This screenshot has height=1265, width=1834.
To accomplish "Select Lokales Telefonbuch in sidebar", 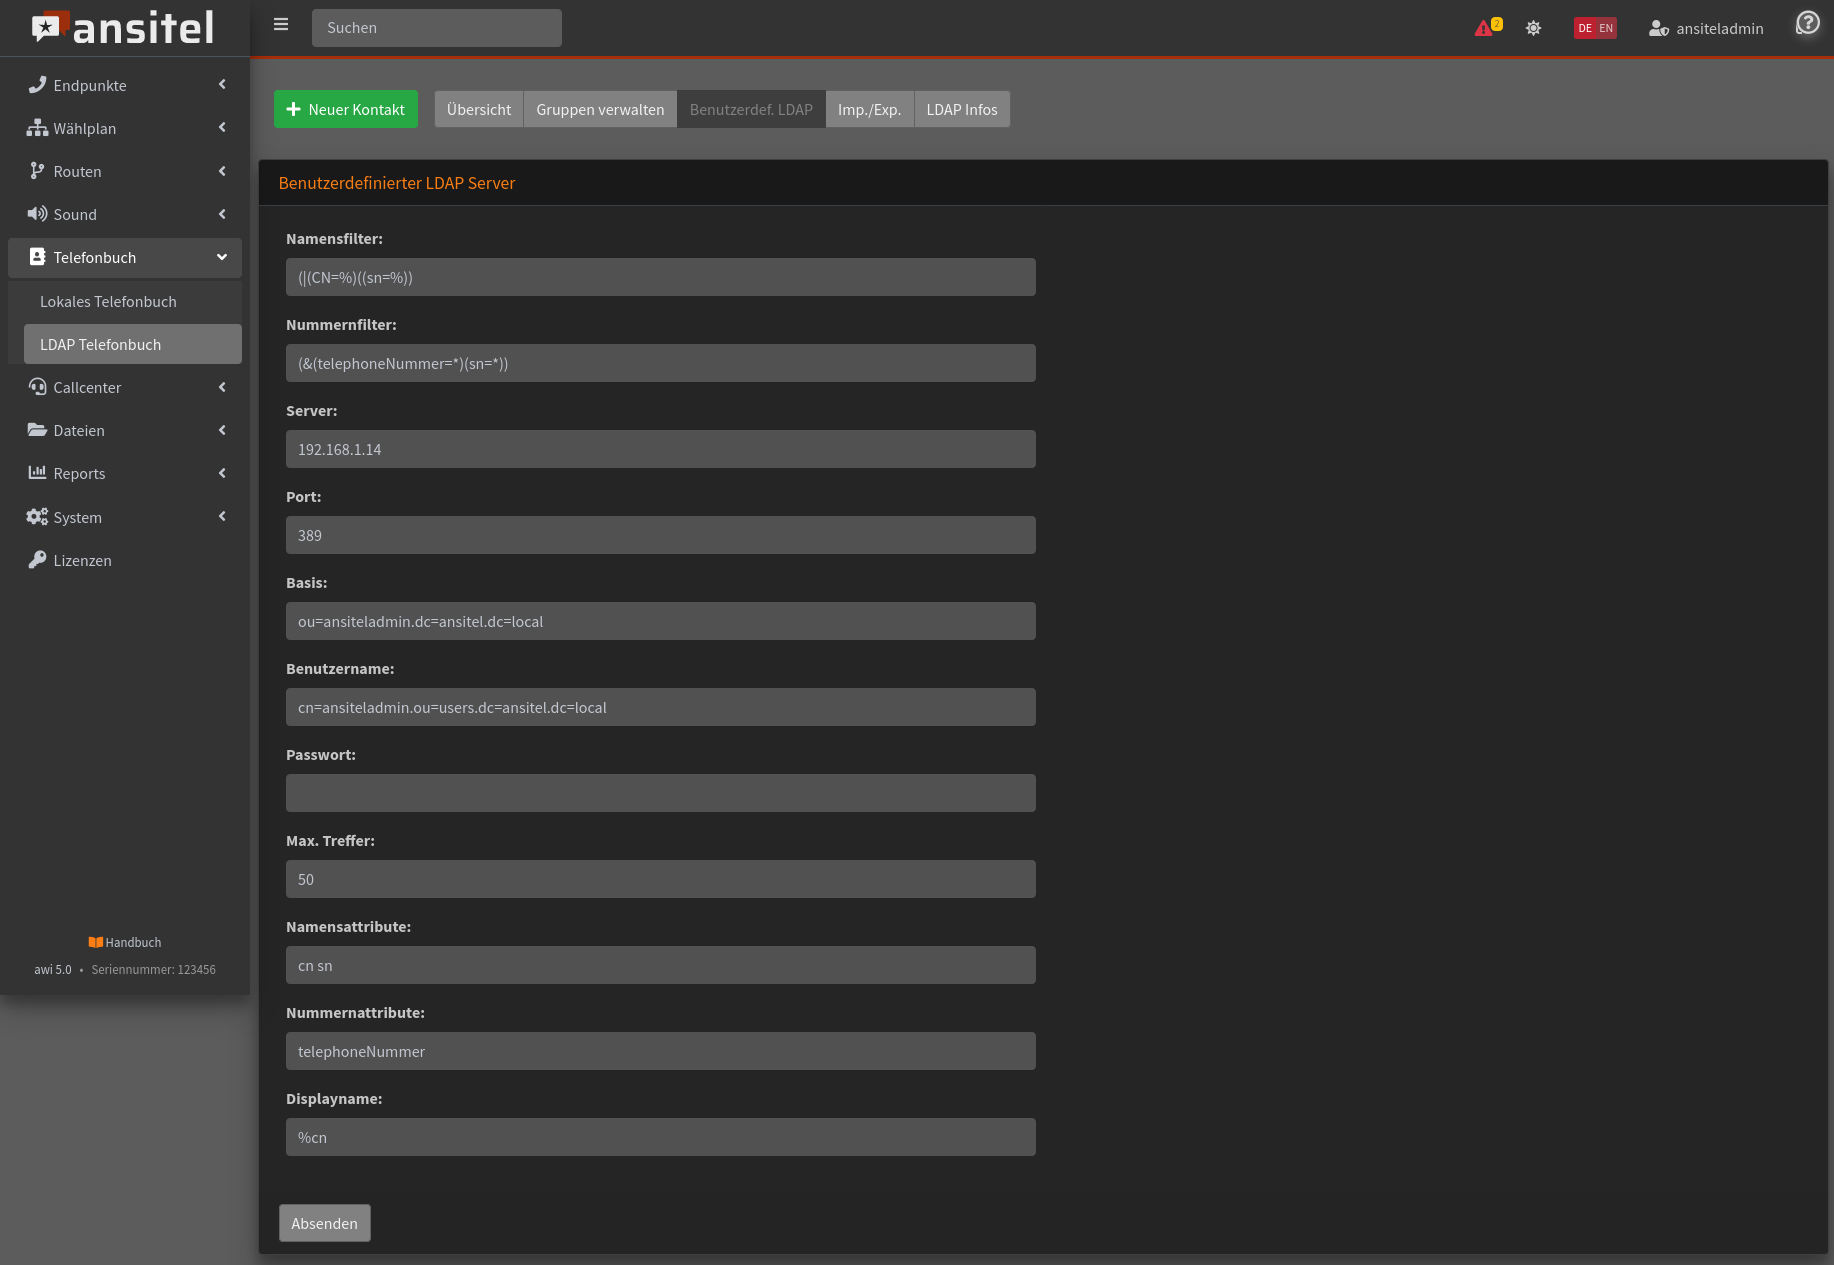I will coord(108,301).
